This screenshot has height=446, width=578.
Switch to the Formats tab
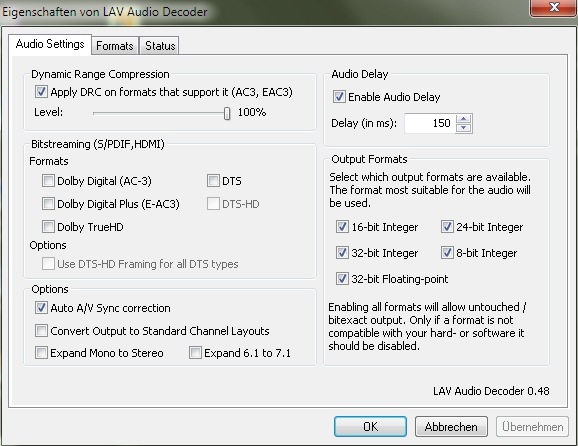(x=115, y=46)
